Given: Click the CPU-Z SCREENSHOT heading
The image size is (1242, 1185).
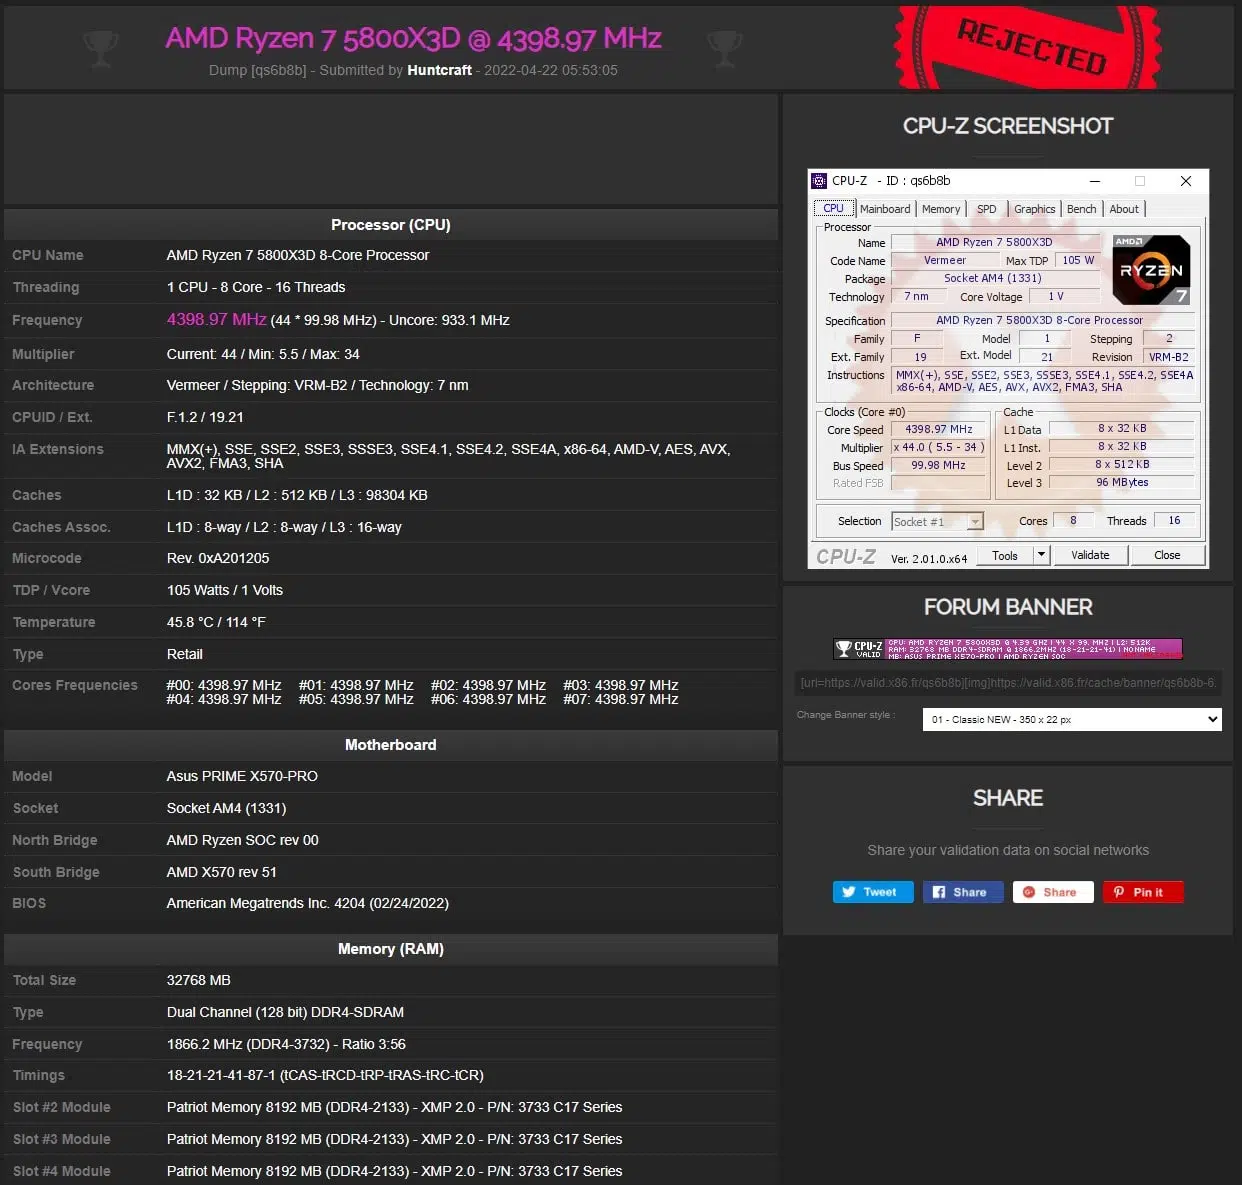Looking at the screenshot, I should click(1008, 126).
